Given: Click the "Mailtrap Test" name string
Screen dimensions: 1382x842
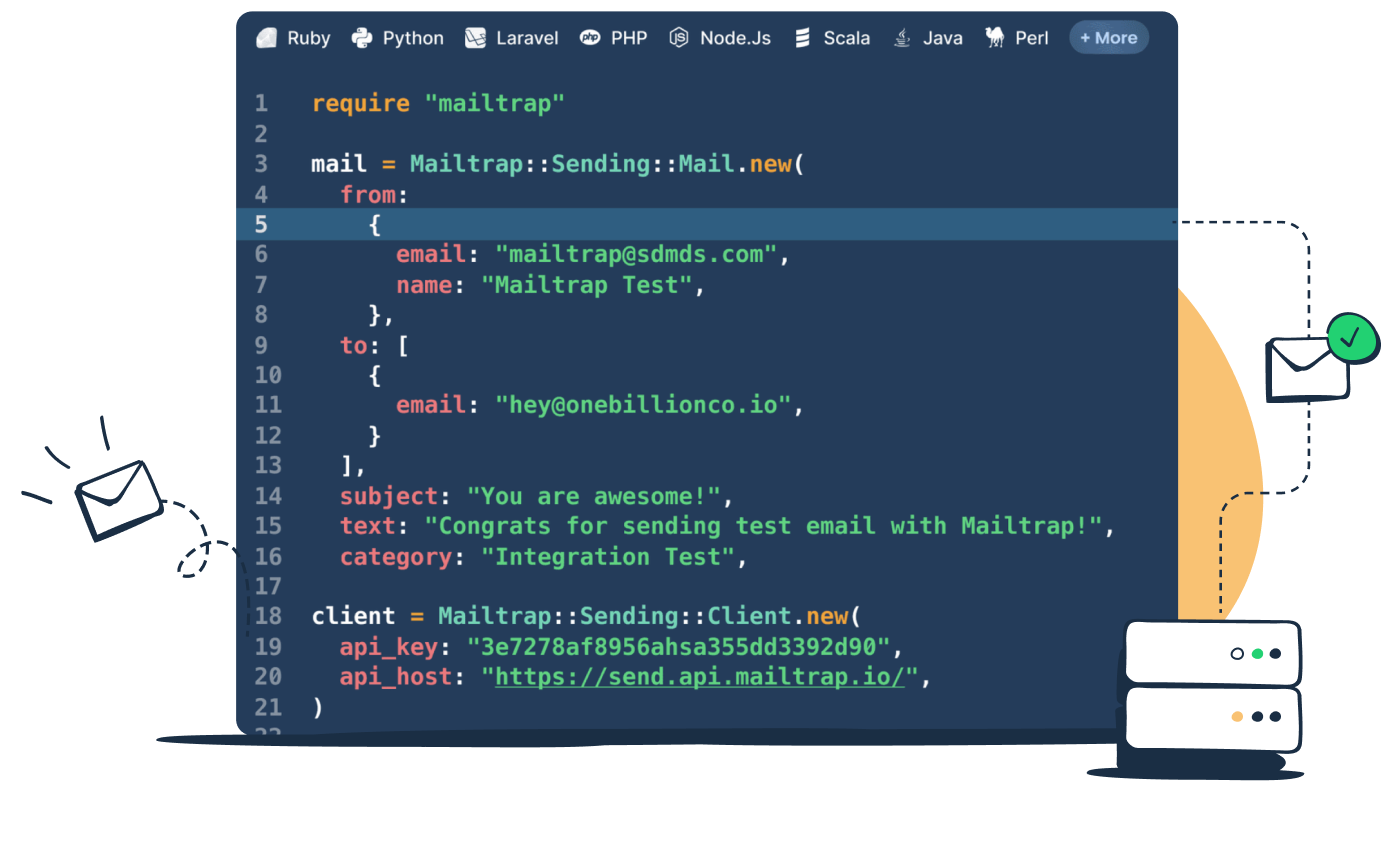Looking at the screenshot, I should (587, 285).
